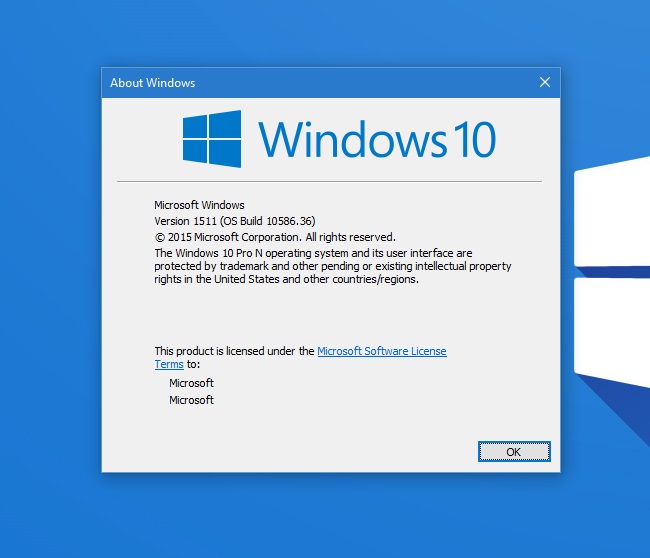Image resolution: width=650 pixels, height=558 pixels.
Task: Open the Microsoft Software License link
Action: pos(381,351)
